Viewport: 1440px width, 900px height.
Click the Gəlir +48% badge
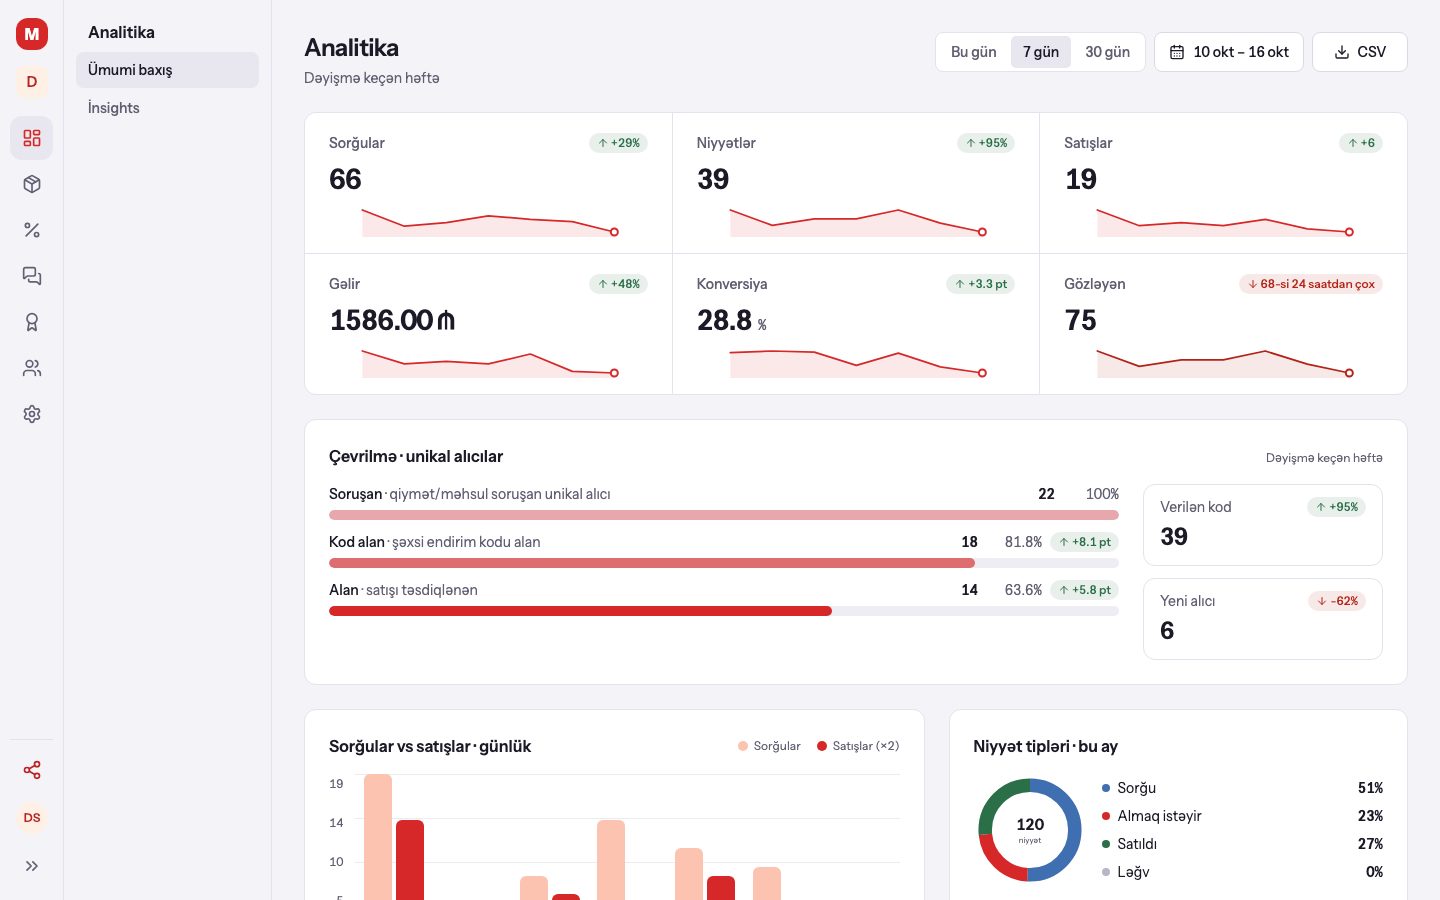tap(619, 284)
